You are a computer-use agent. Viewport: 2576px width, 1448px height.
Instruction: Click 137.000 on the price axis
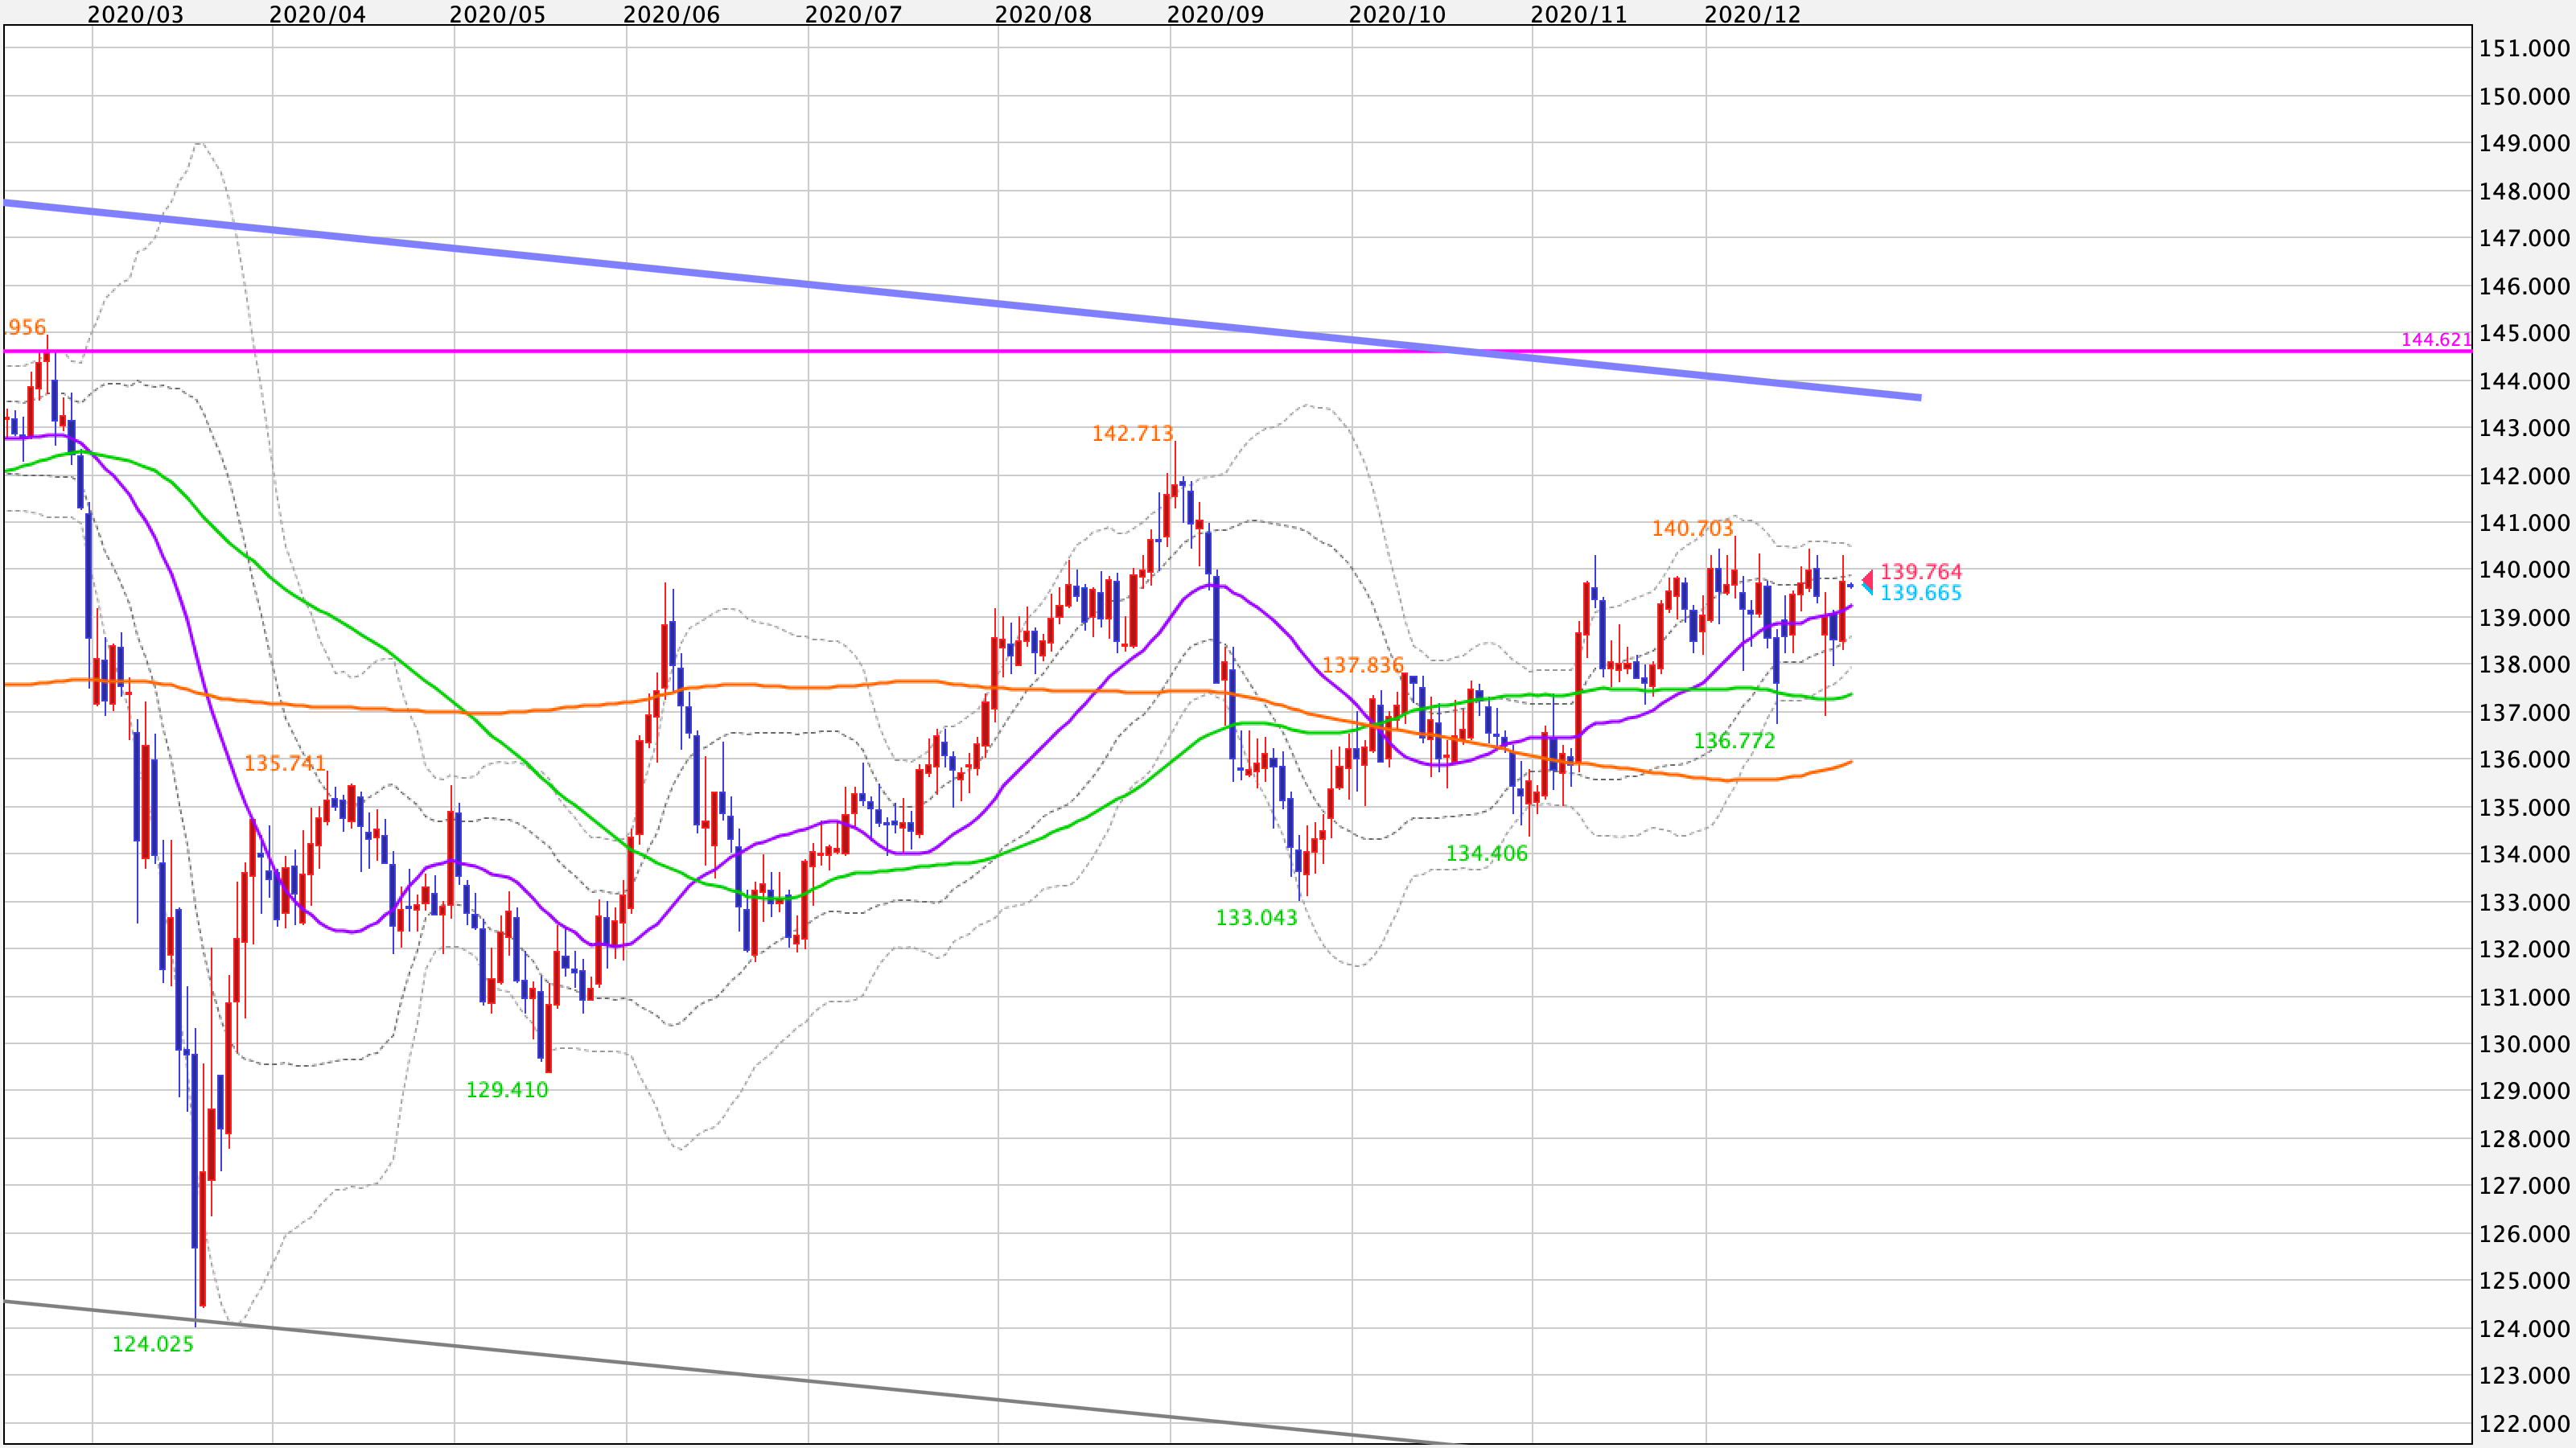coord(2524,712)
